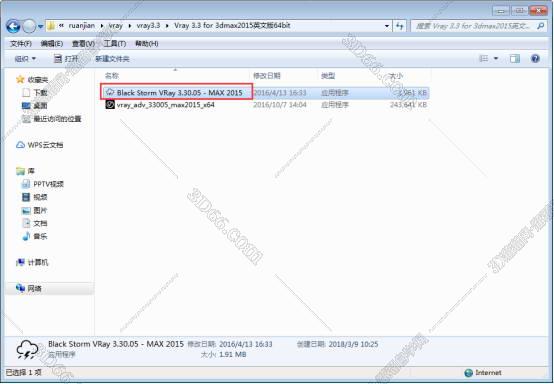Open PPTV视频 library
Screen dimensions: 554x384
[x=48, y=184]
